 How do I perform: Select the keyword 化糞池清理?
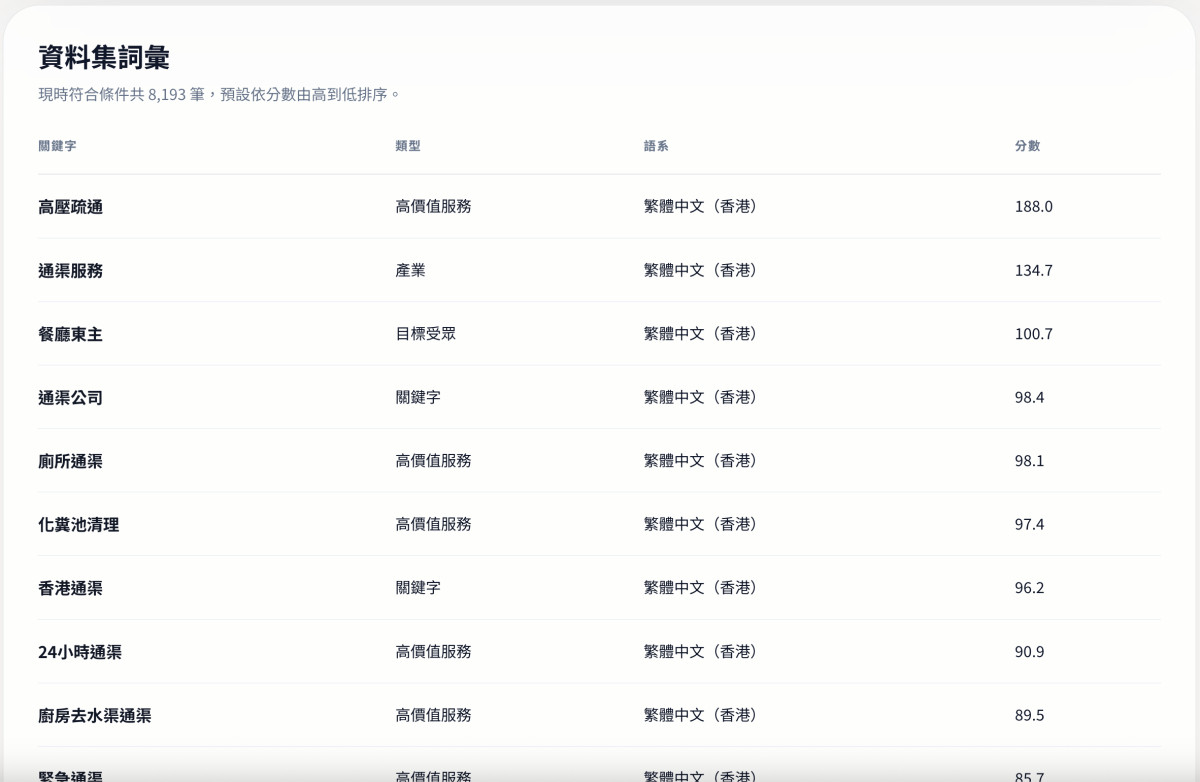pos(79,525)
